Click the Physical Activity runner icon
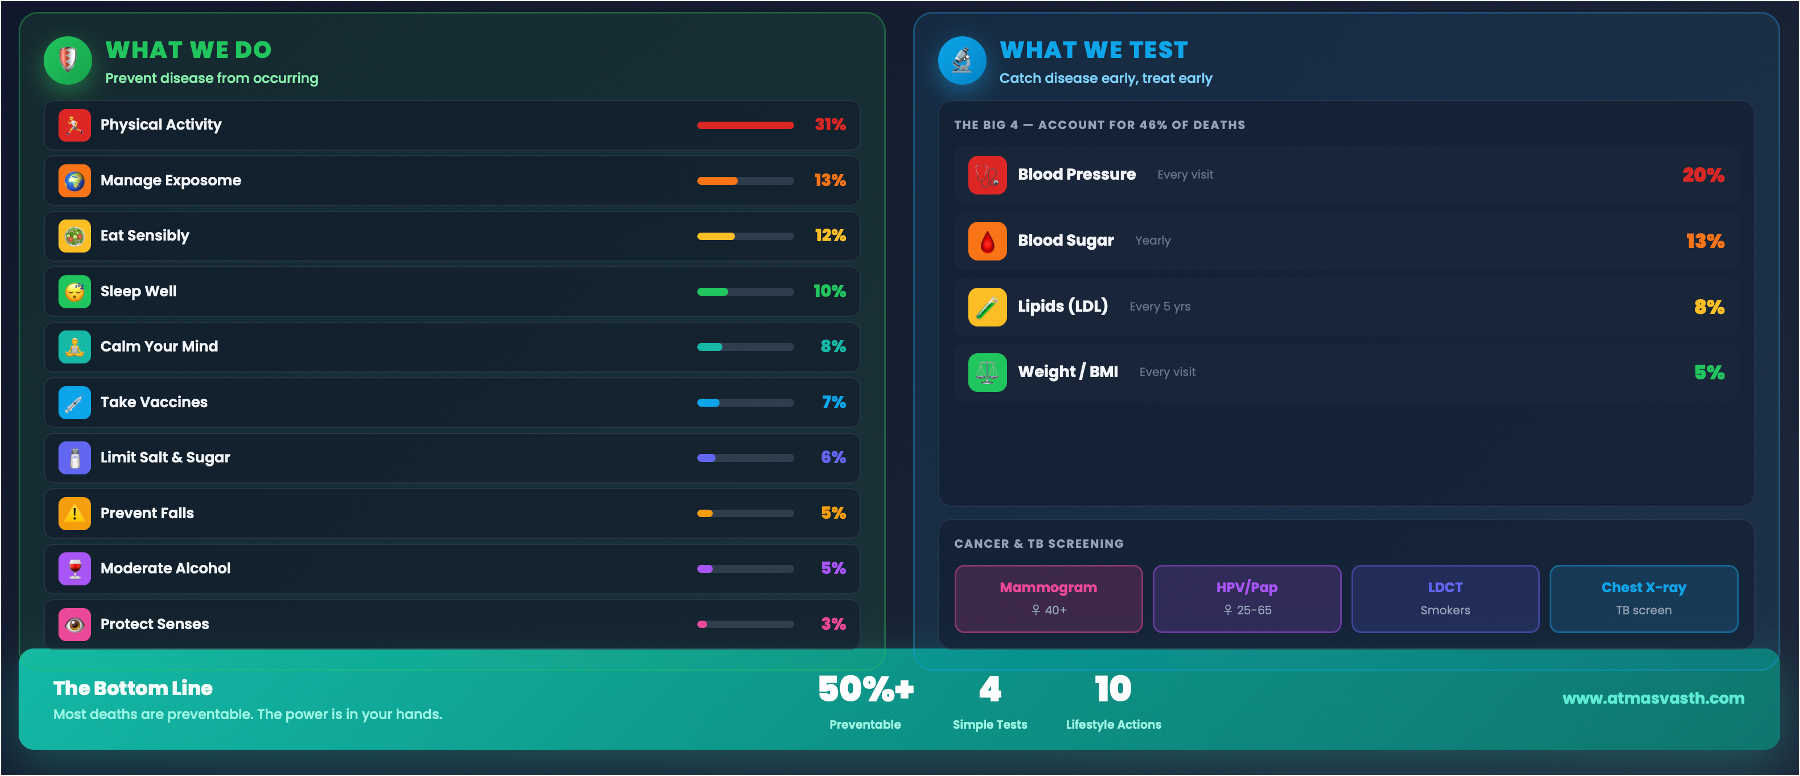1800x776 pixels. (x=74, y=125)
